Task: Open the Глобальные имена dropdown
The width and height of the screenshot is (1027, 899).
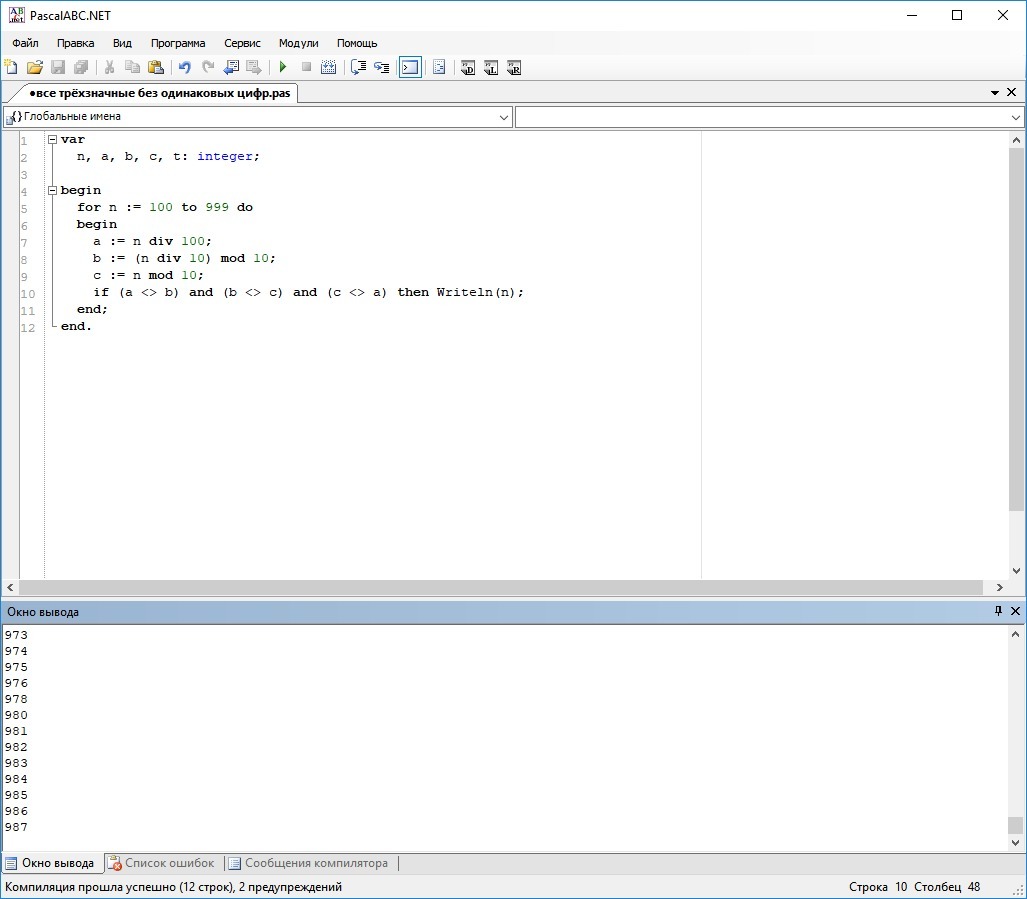Action: tap(504, 117)
